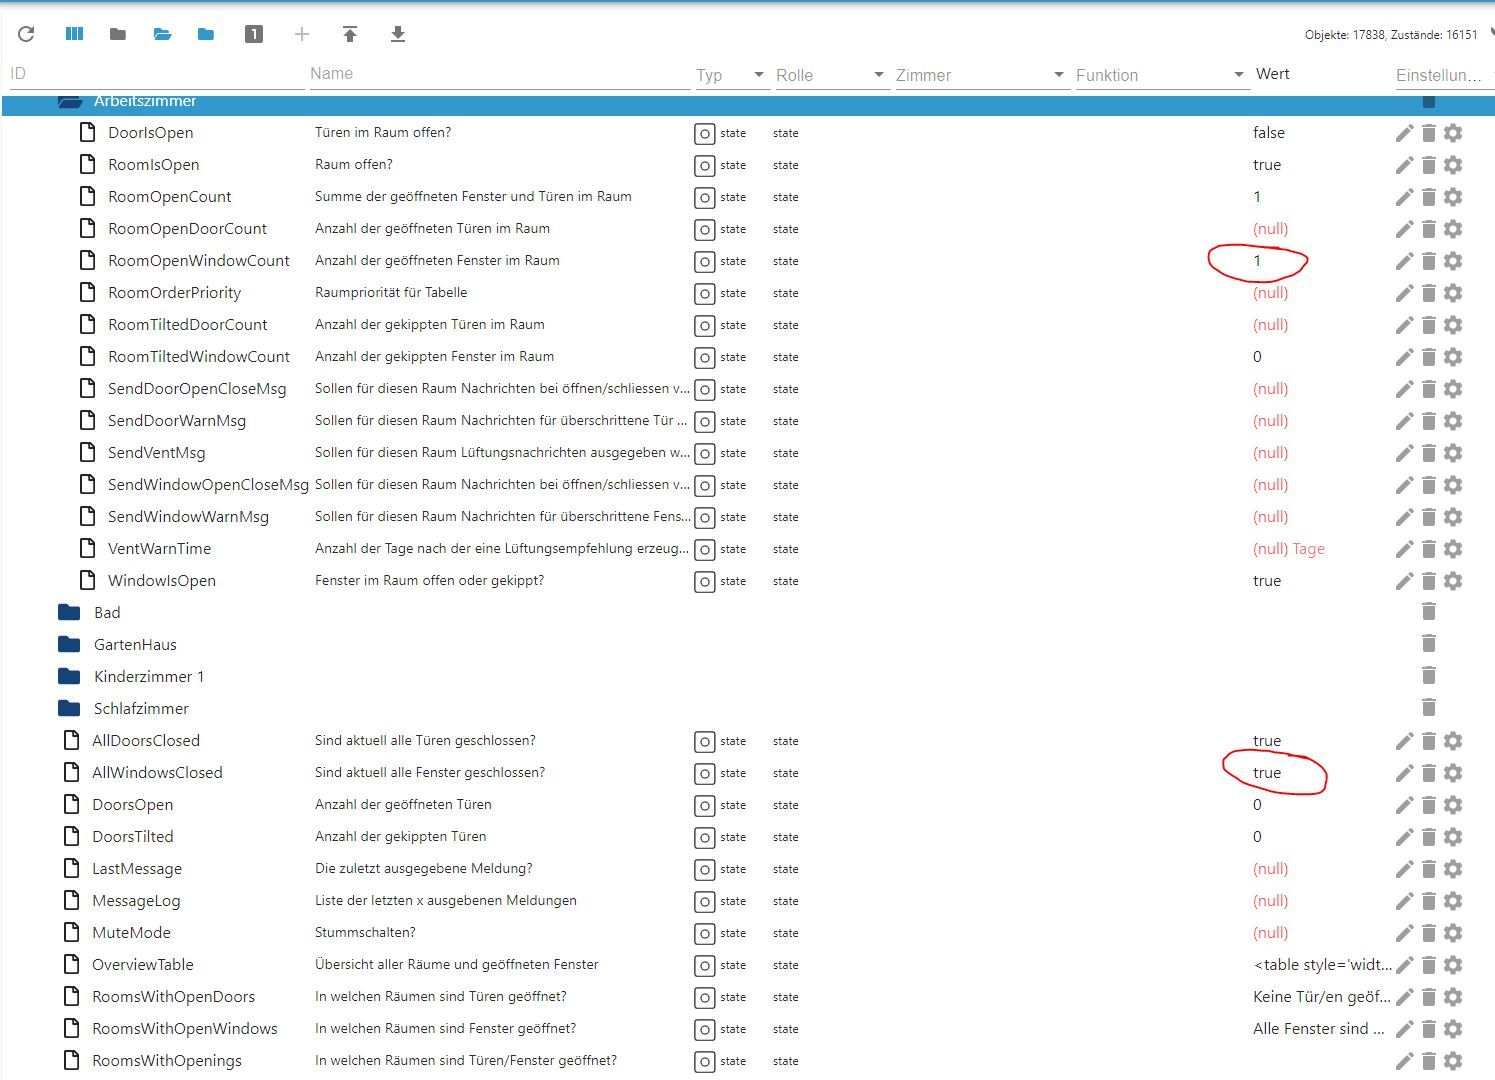Open settings gear for RoomTiltedWindowCount
Screen dimensions: 1495x1080
tap(1454, 357)
